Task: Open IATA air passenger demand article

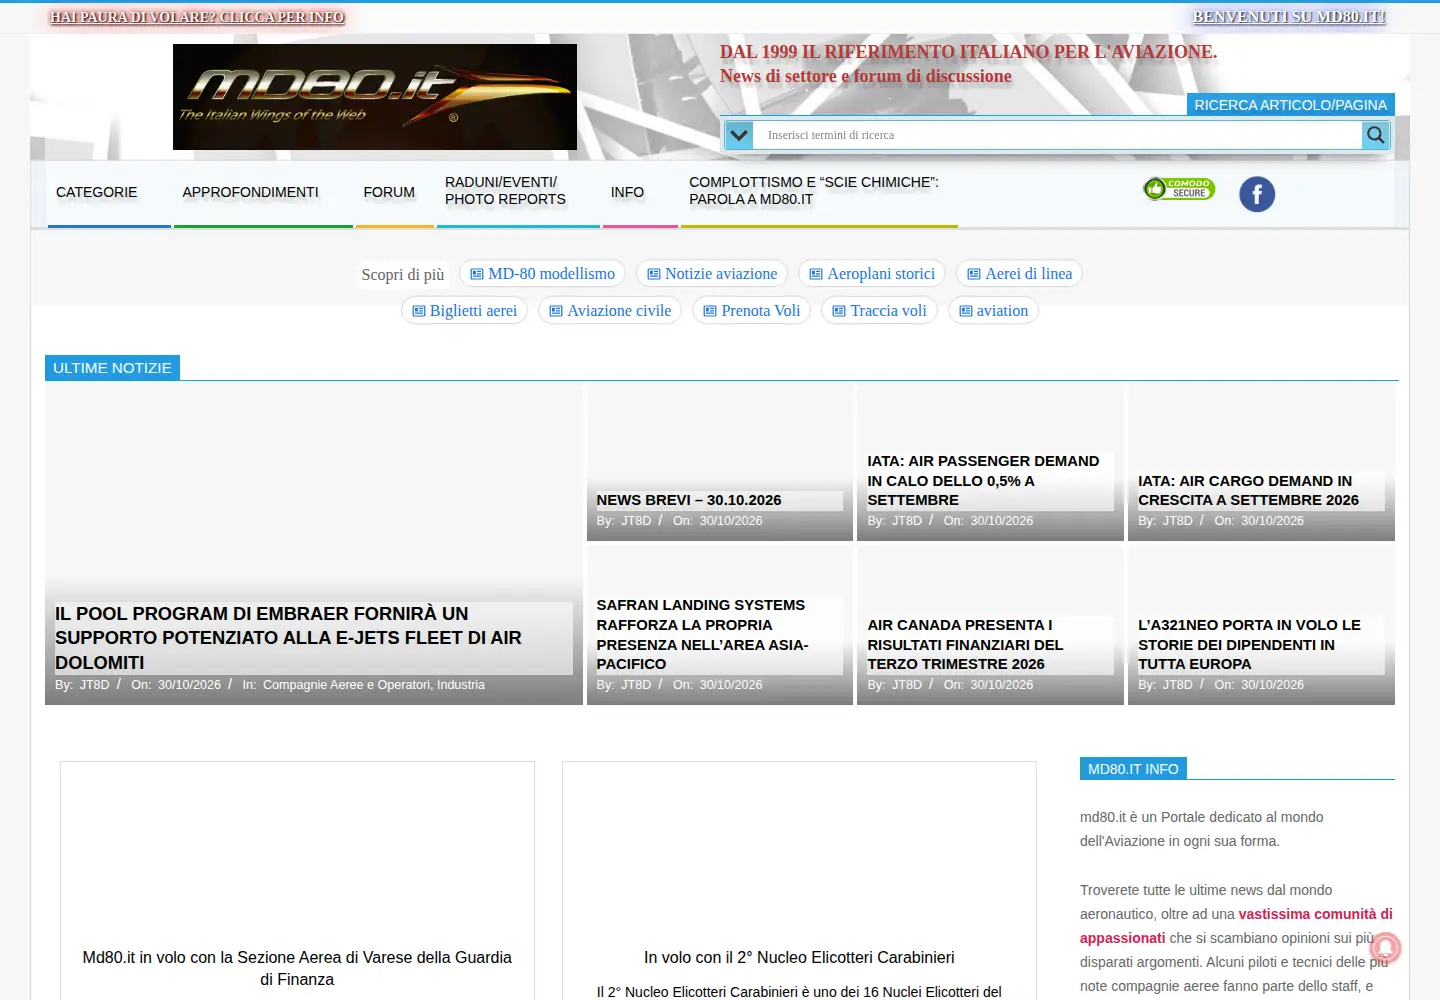Action: [983, 481]
